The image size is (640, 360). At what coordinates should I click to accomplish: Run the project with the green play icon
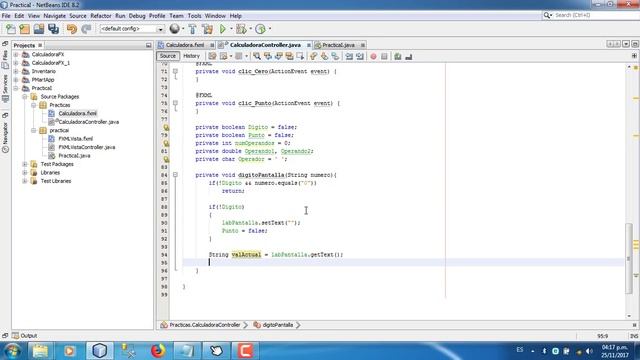[223, 29]
